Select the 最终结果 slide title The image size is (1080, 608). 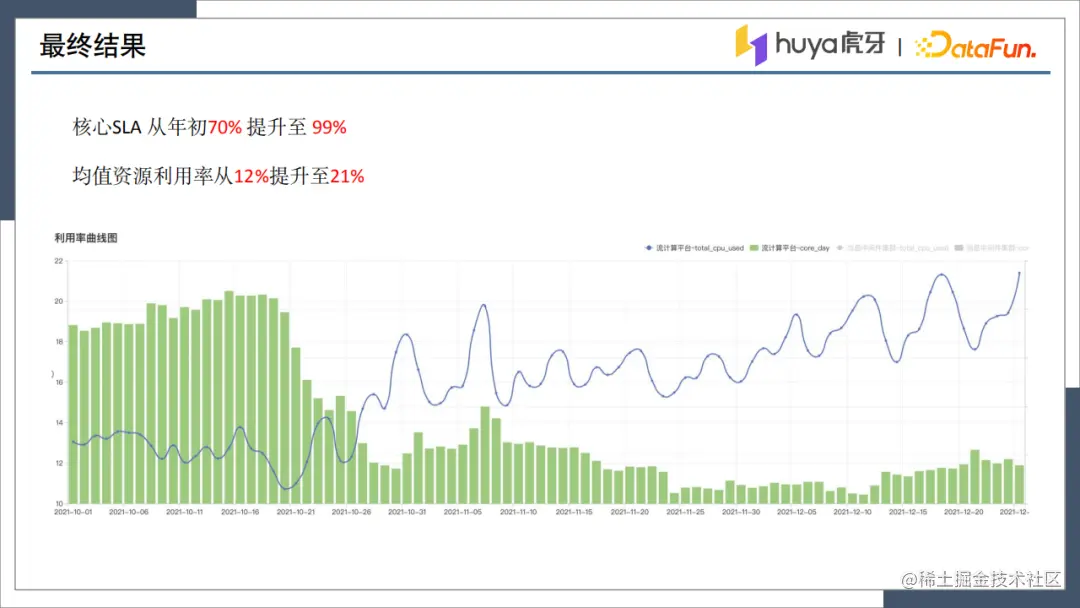92,46
